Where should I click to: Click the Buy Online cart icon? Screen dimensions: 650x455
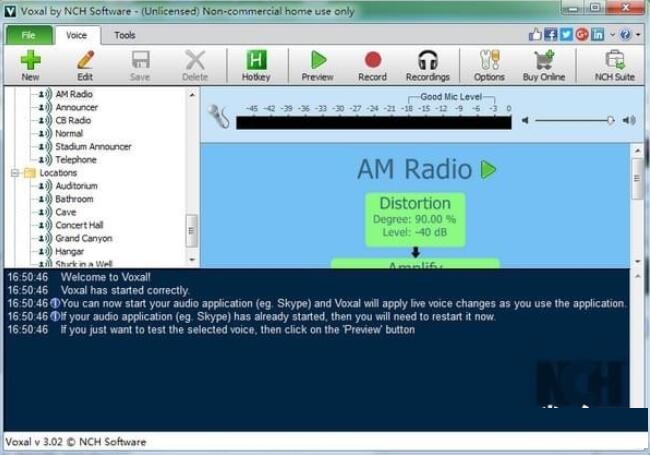544,60
